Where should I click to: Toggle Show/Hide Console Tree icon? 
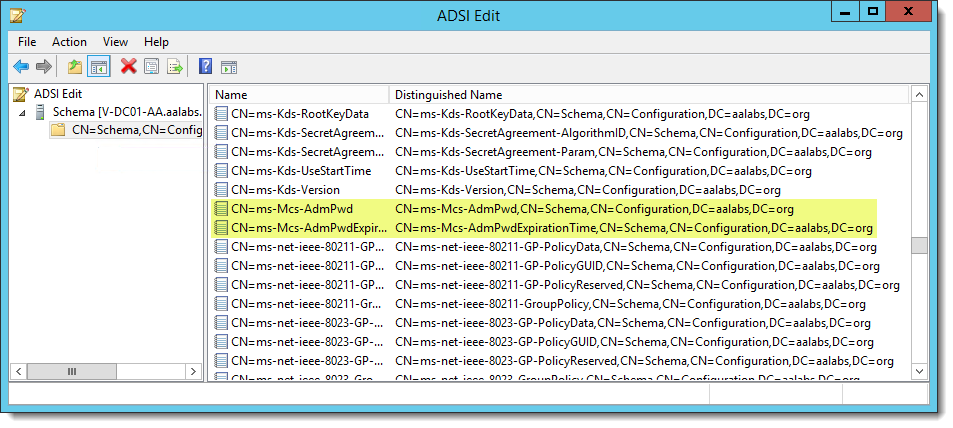pos(99,67)
